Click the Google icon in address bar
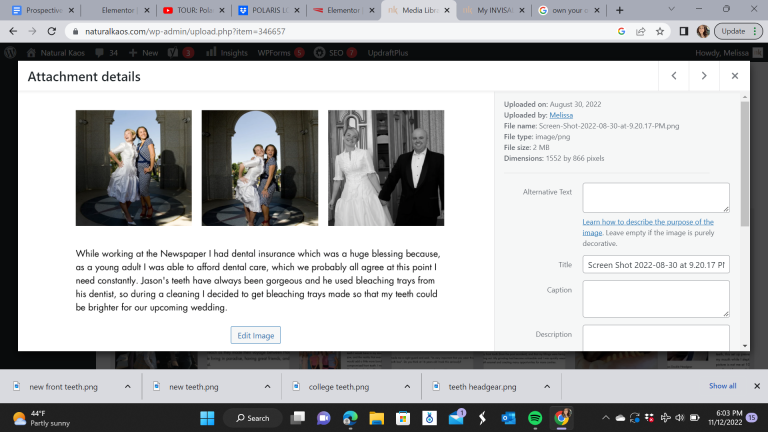 coord(621,31)
